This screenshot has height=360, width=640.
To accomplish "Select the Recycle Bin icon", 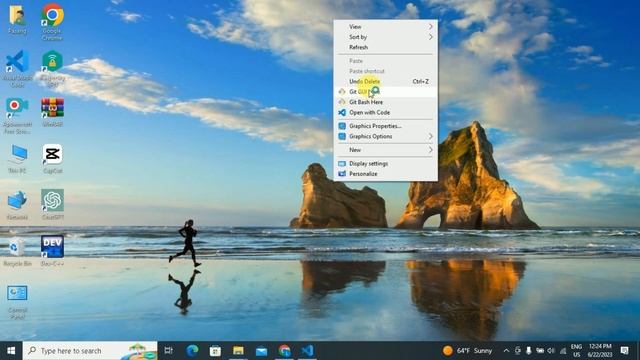I will (x=17, y=252).
